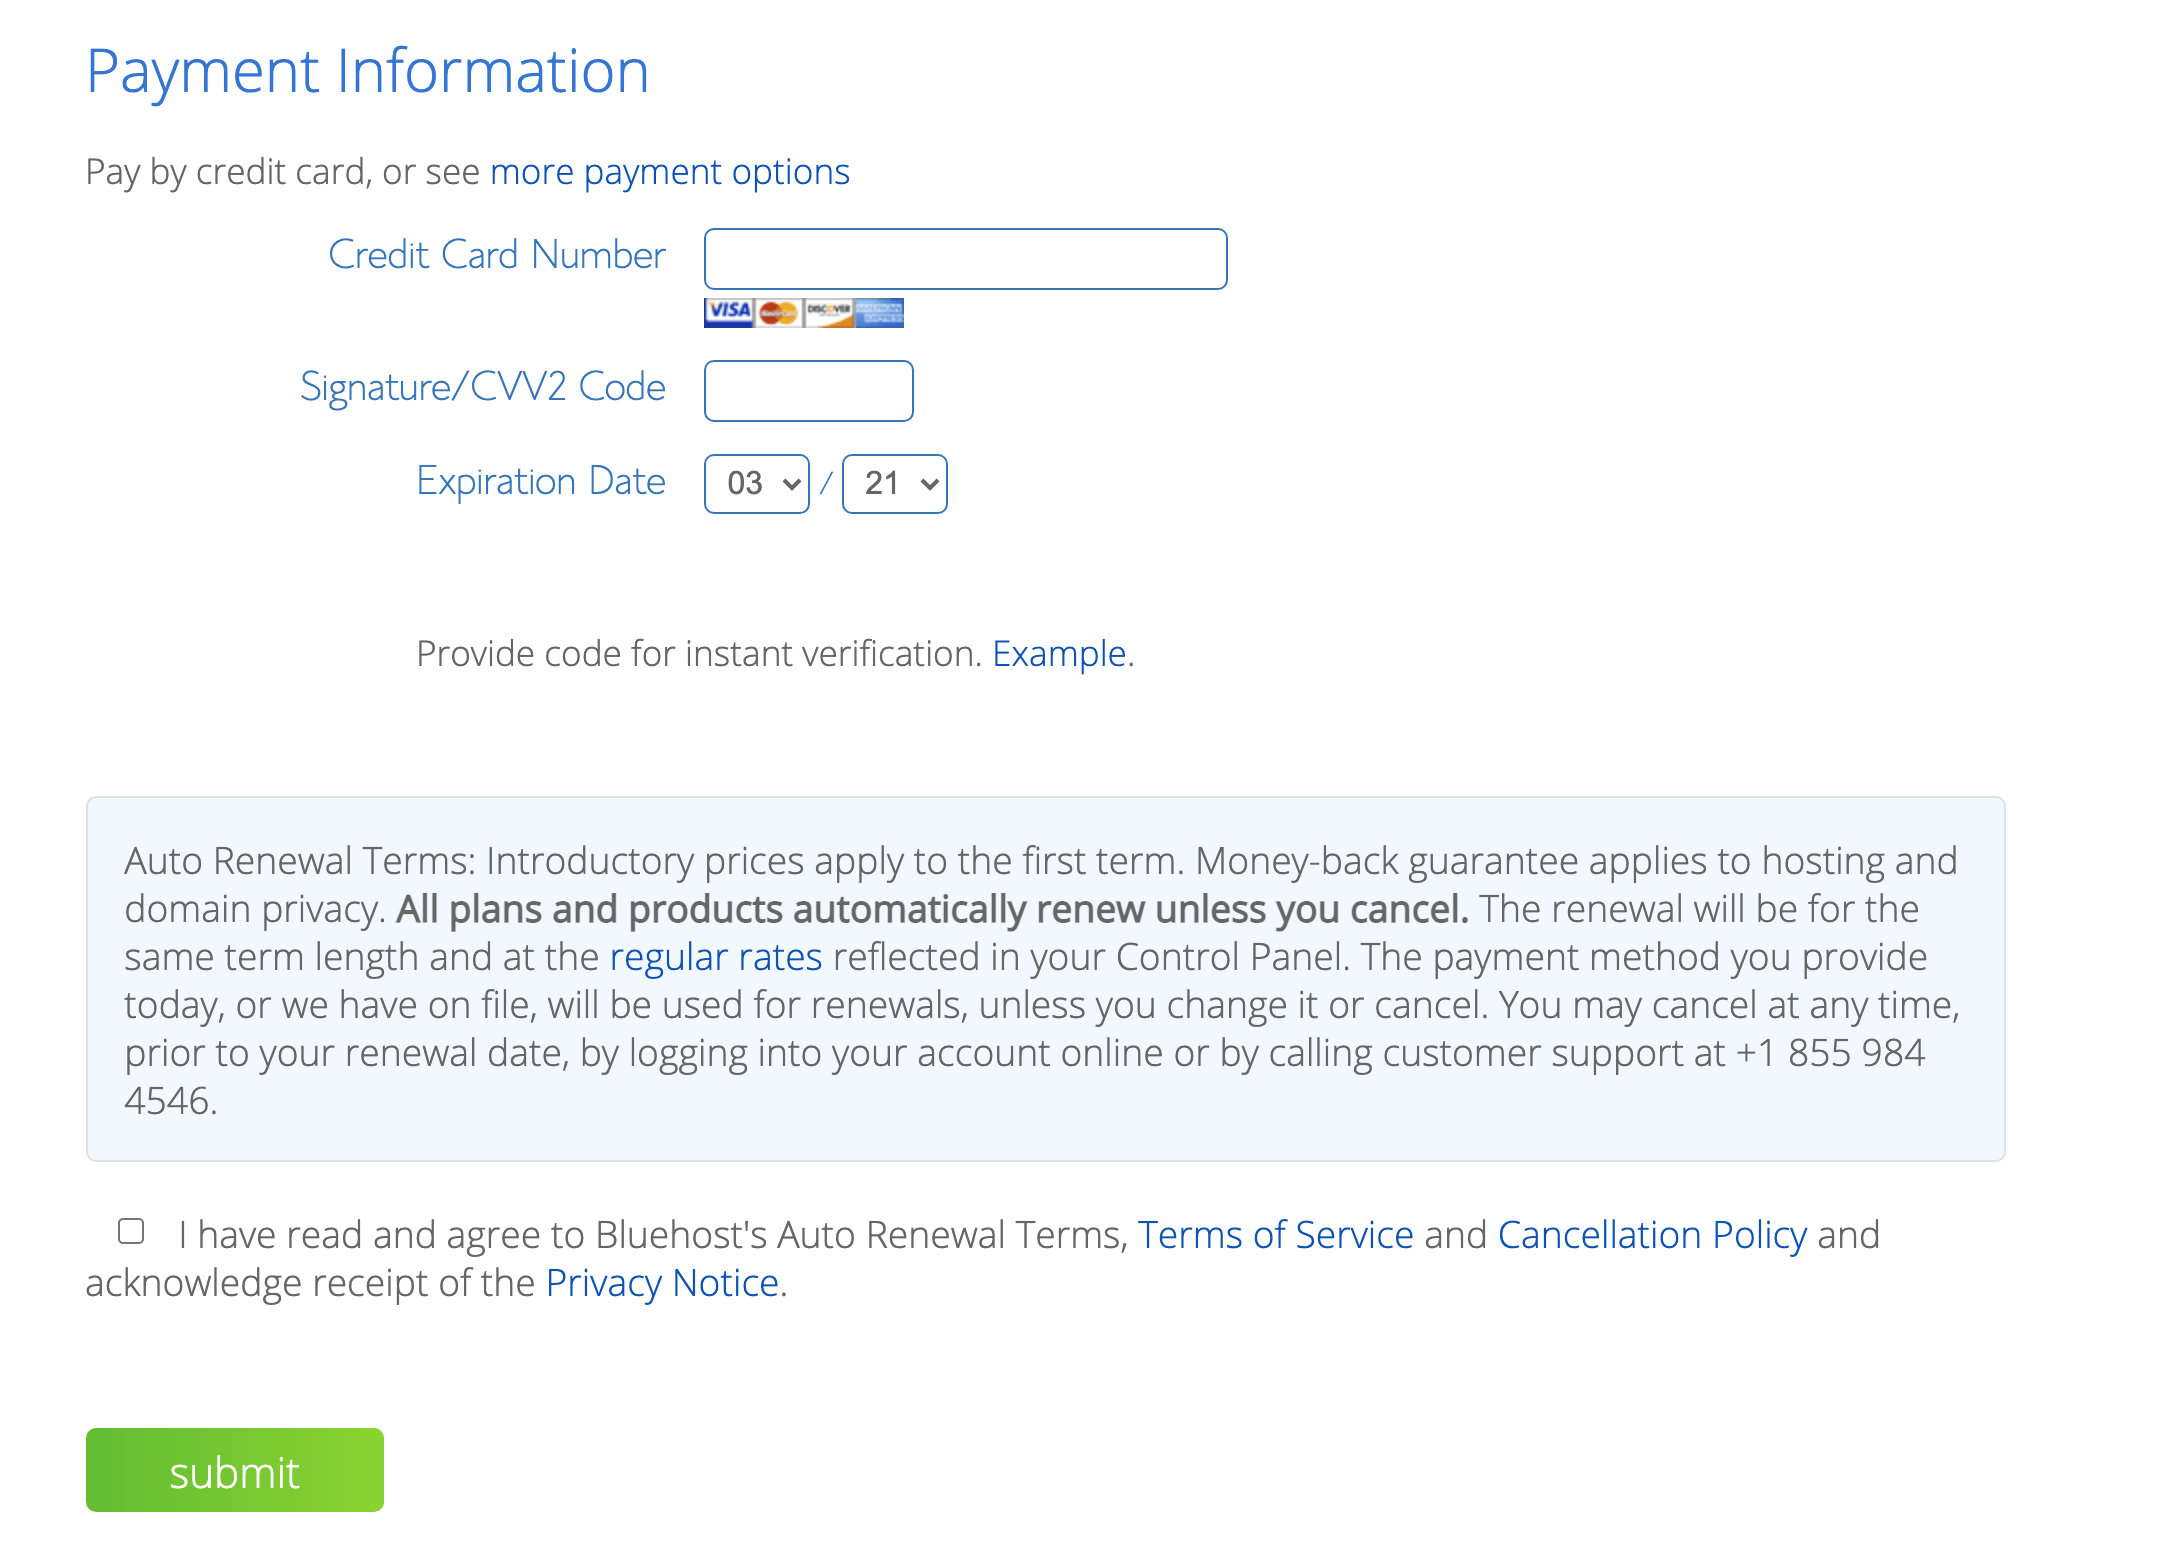Click the Credit Card Number label
Viewport: 2172px width, 1554px height.
click(x=497, y=255)
